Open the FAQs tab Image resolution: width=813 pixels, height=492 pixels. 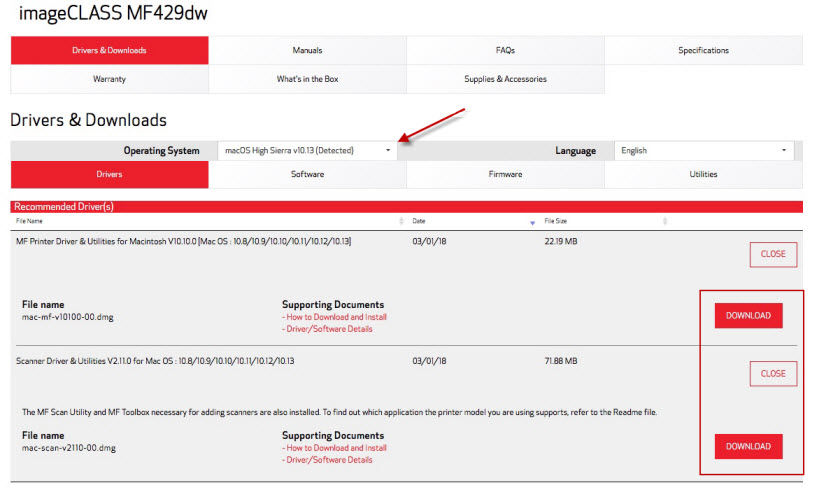pos(506,50)
